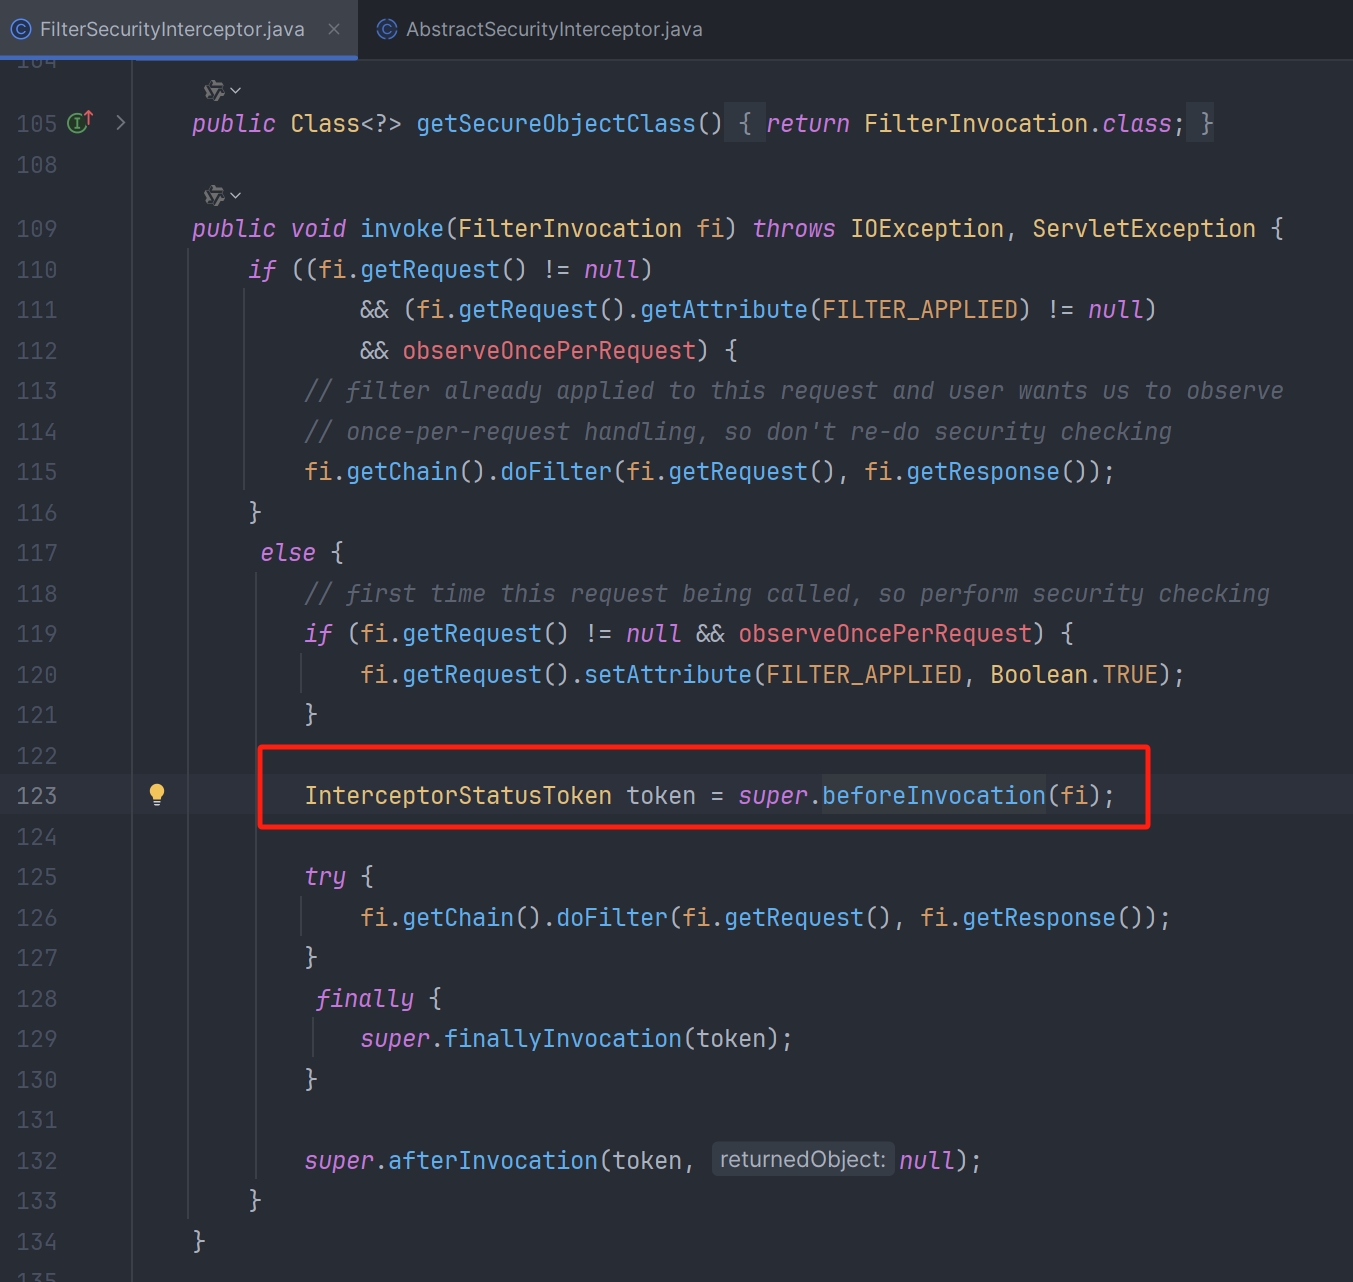The width and height of the screenshot is (1353, 1282).
Task: Select the FilterSecurityInterceptor.java tab
Action: [171, 30]
